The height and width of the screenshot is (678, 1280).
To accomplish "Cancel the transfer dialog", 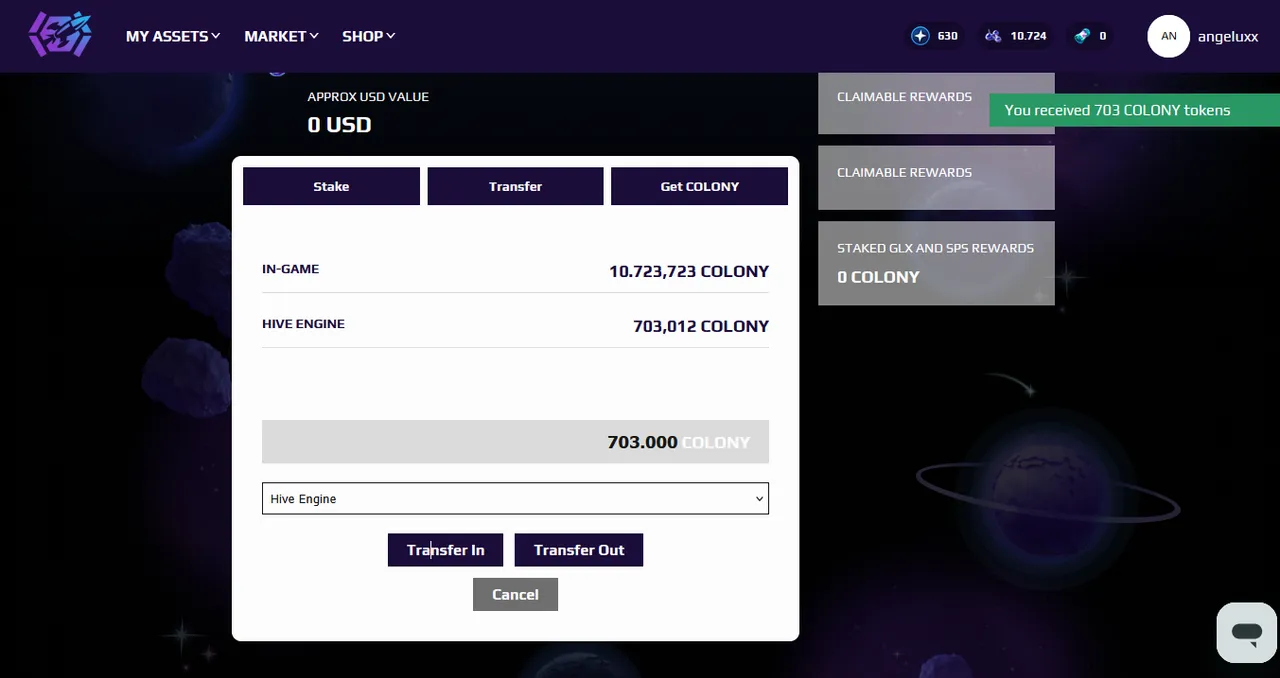I will tap(515, 594).
